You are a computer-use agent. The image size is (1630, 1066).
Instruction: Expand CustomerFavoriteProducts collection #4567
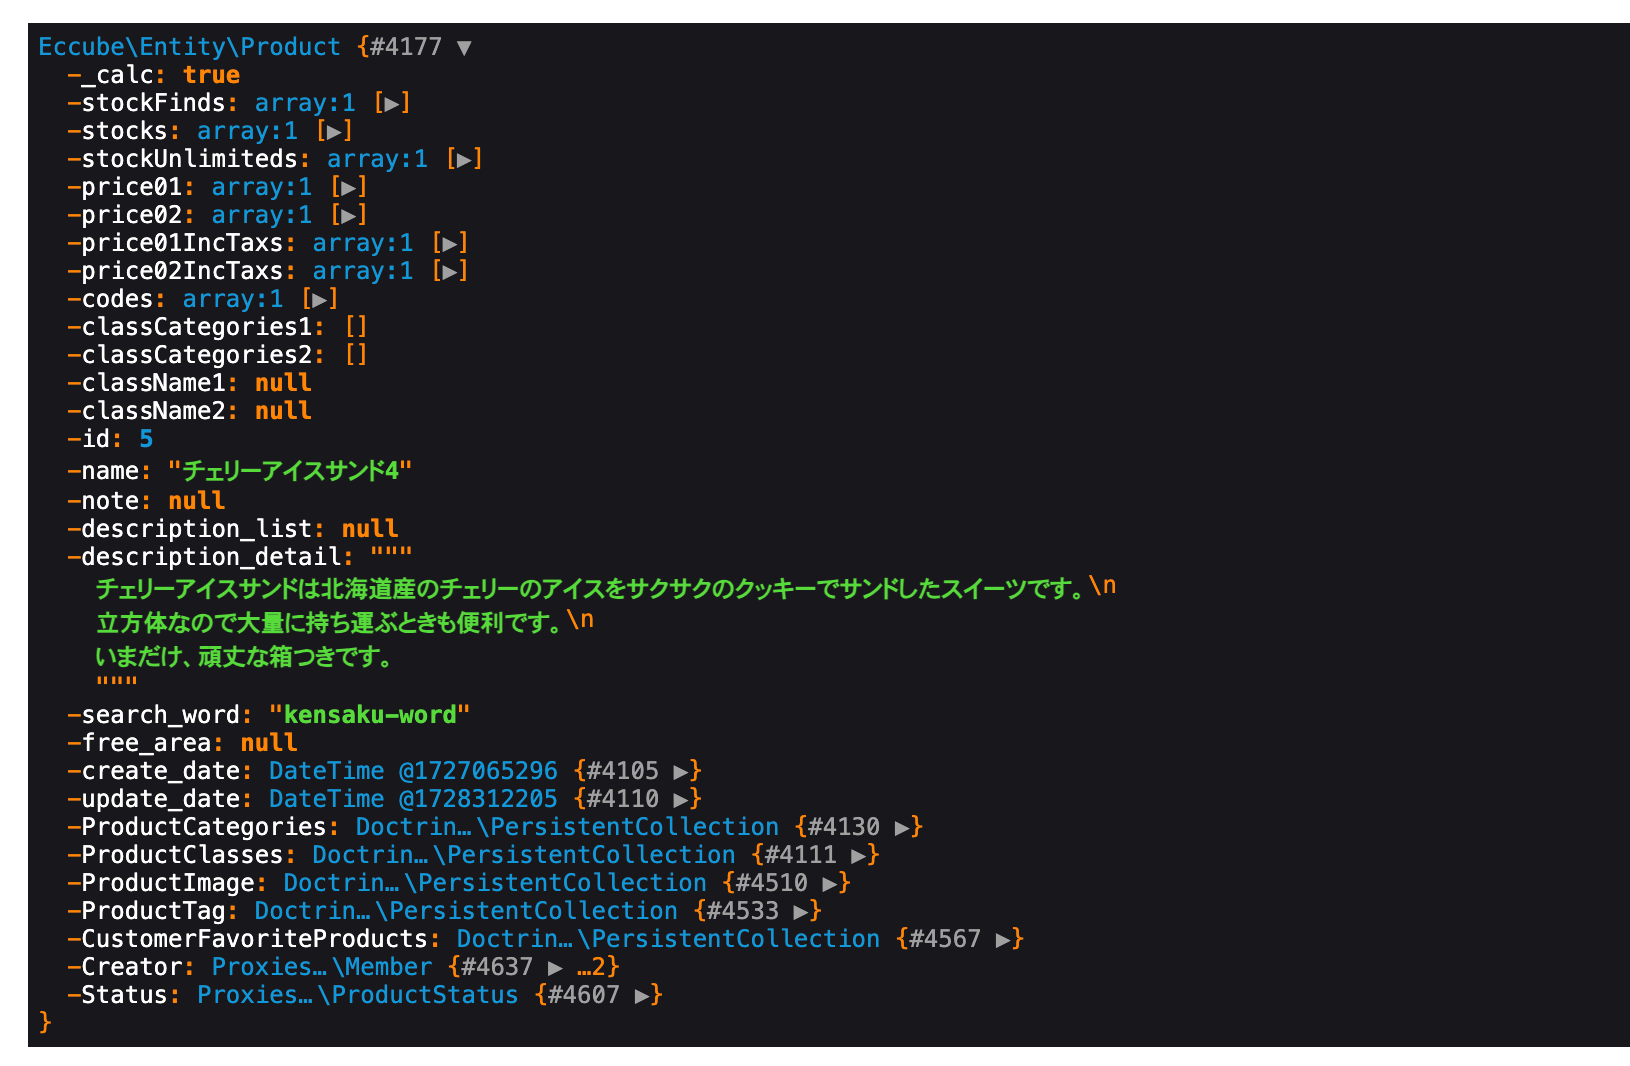coord(1003,940)
